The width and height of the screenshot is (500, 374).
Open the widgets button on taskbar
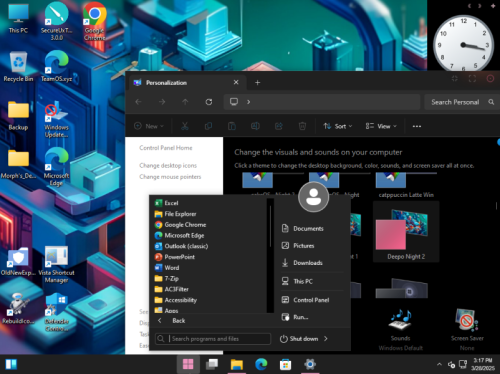(x=11, y=364)
